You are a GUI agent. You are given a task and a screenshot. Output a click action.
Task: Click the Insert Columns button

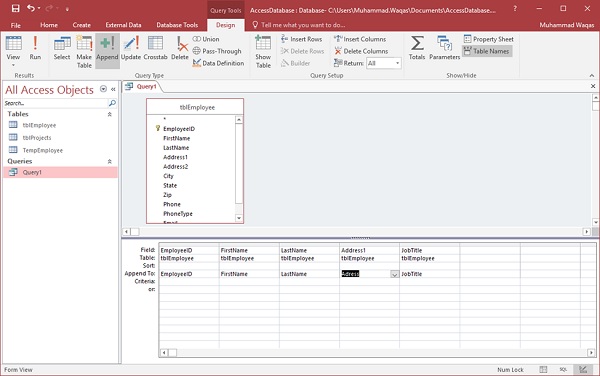tap(360, 39)
